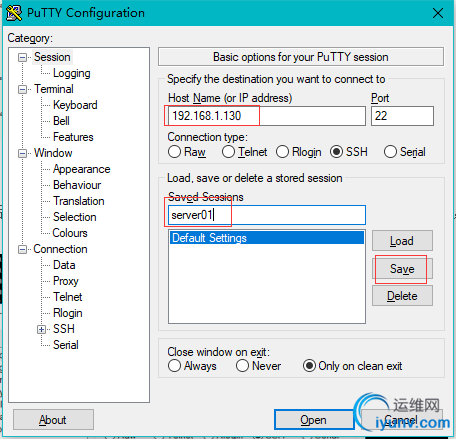This screenshot has width=456, height=439.
Task: Open the Logging category
Action: (x=72, y=73)
